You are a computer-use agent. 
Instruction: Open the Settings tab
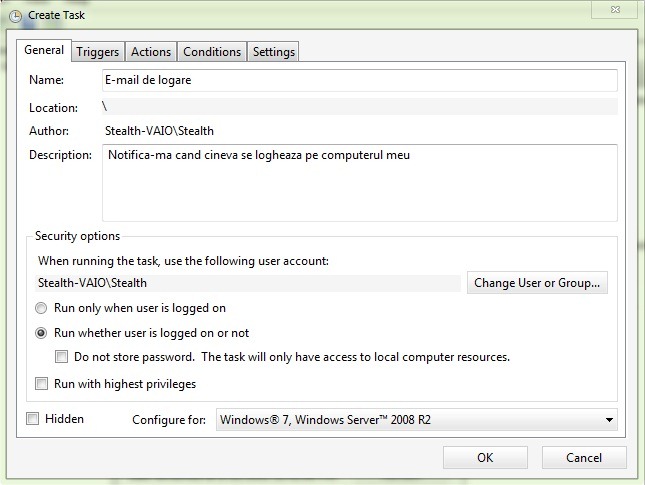click(x=274, y=52)
